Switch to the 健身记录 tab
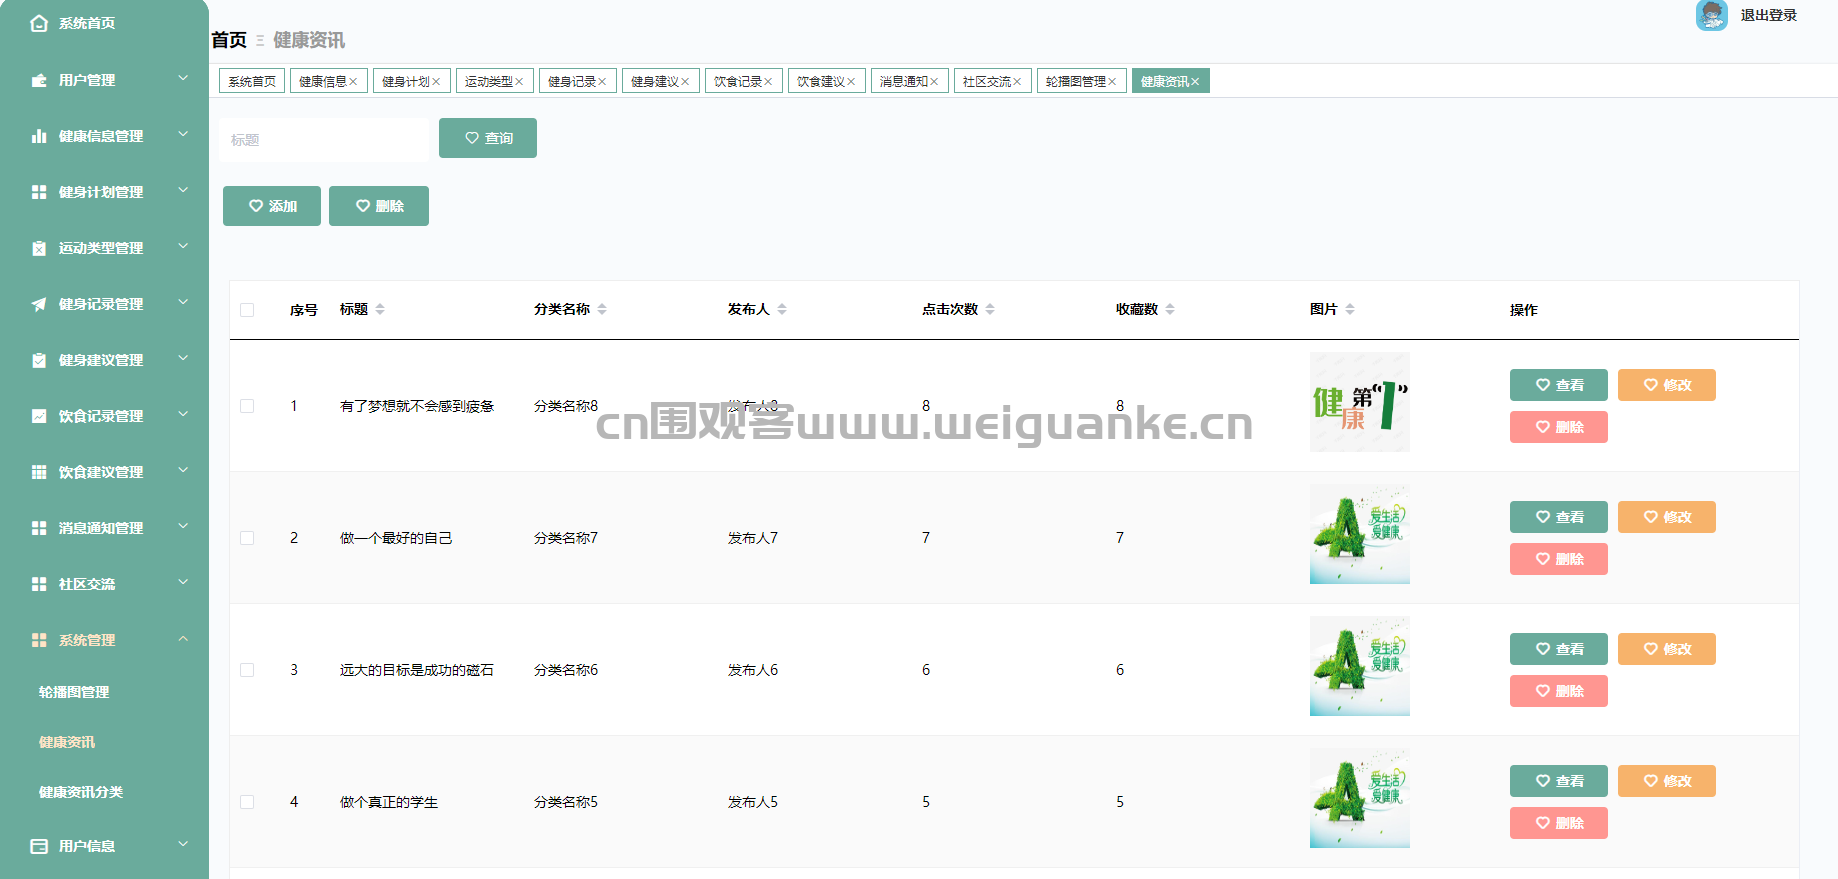This screenshot has height=879, width=1838. pos(571,82)
